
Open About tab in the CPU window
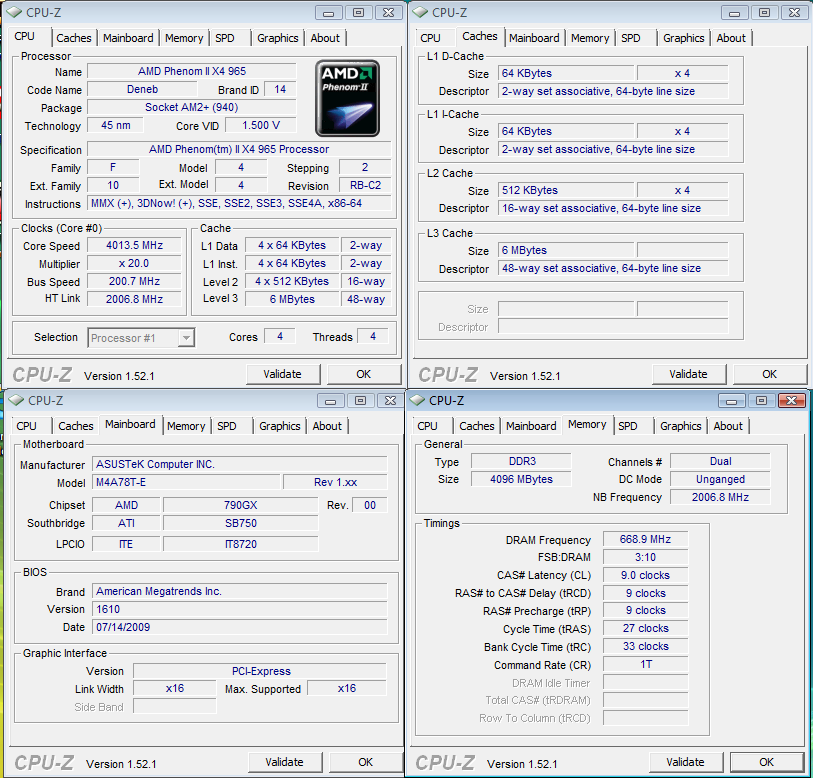(325, 38)
